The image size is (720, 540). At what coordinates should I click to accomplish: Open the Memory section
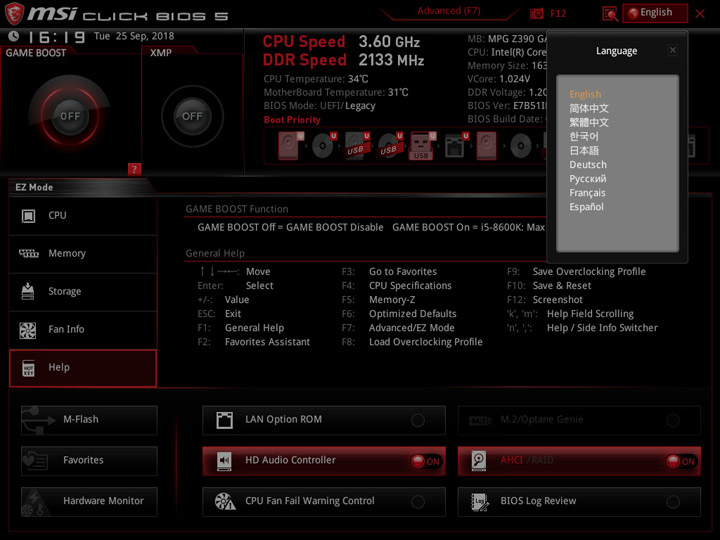[x=83, y=254]
